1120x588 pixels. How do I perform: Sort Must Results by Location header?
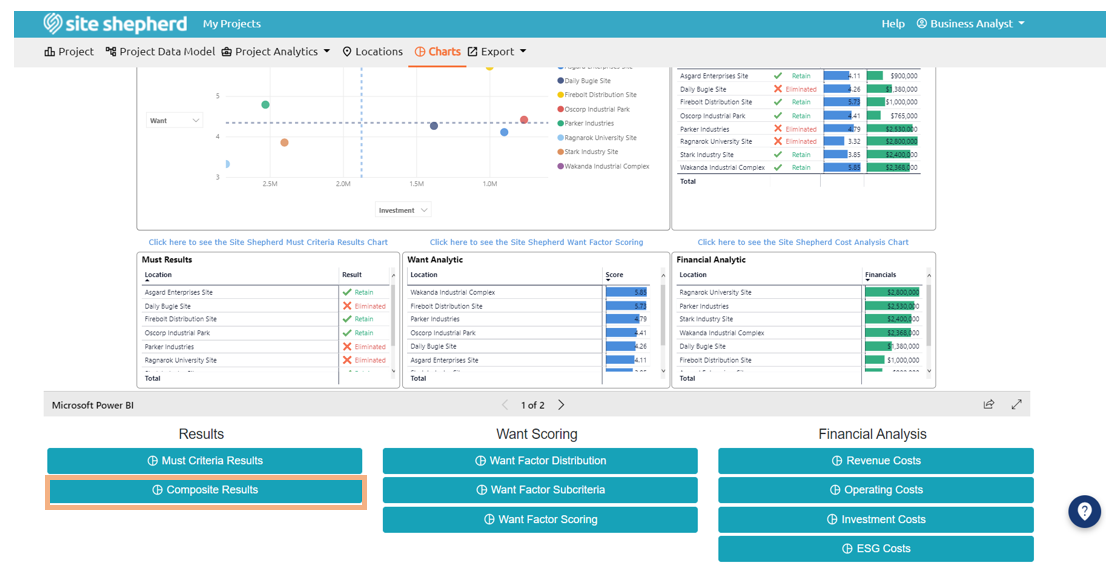tap(158, 275)
